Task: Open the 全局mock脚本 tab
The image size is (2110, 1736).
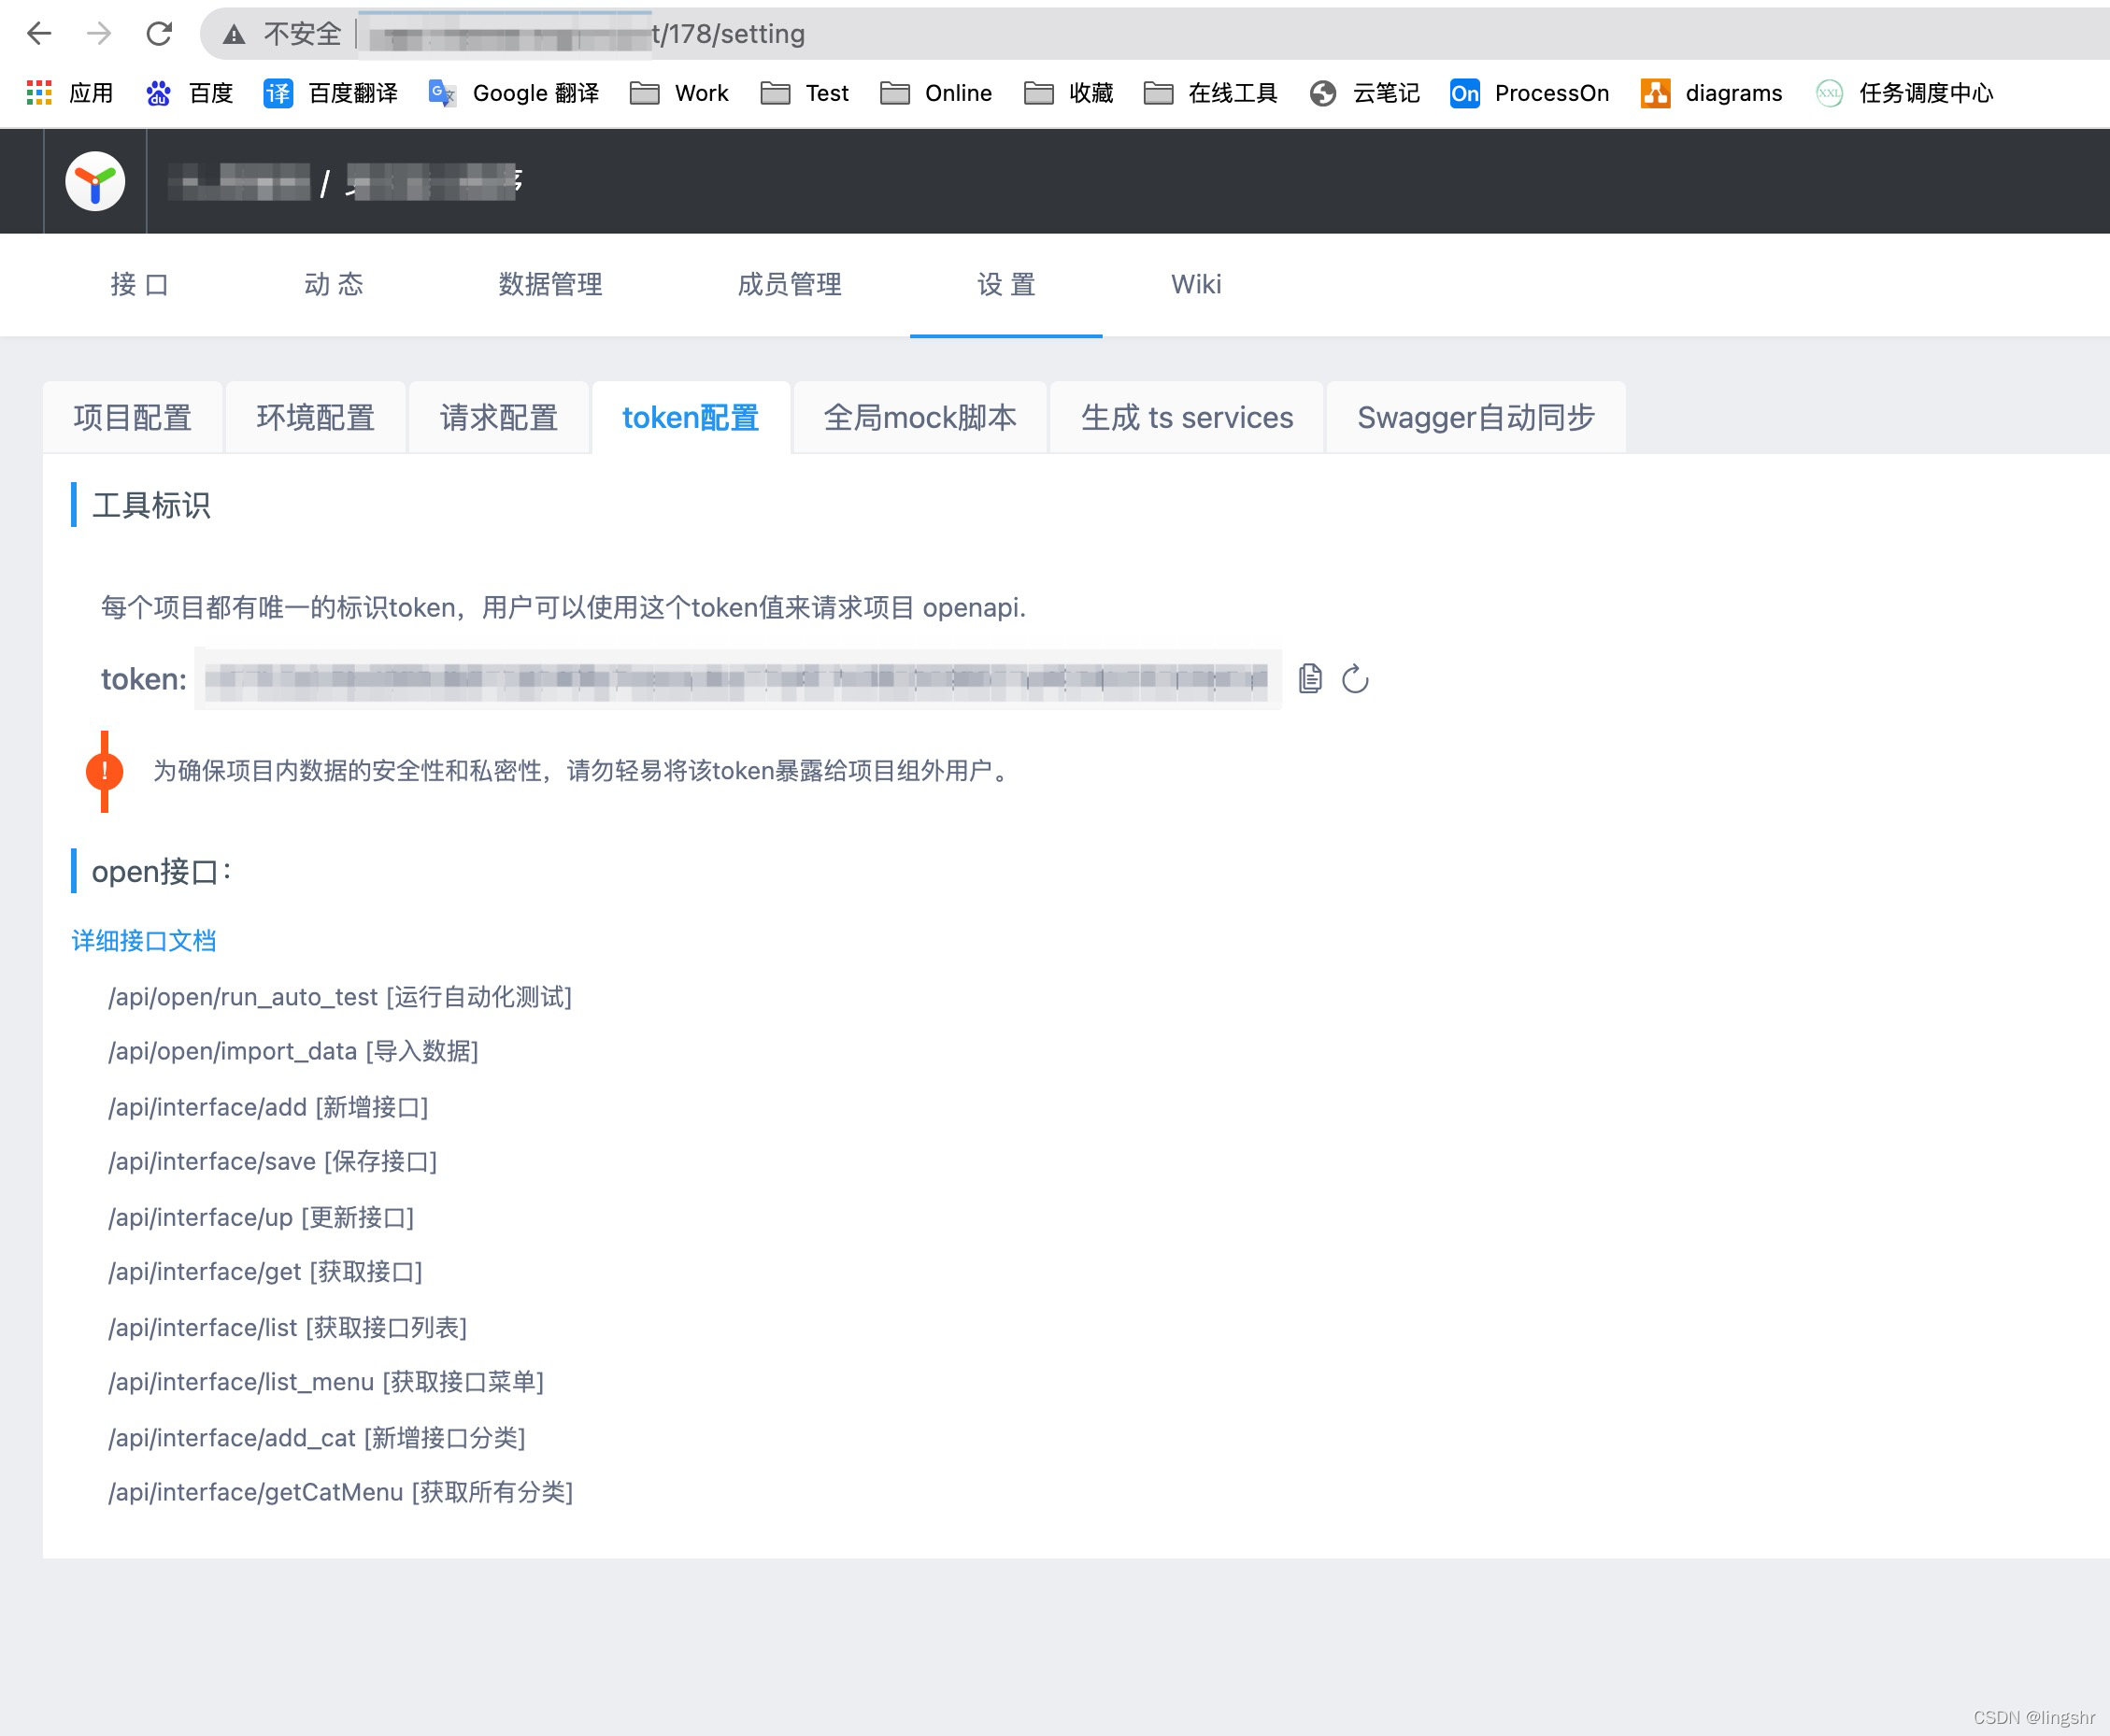Action: (919, 417)
